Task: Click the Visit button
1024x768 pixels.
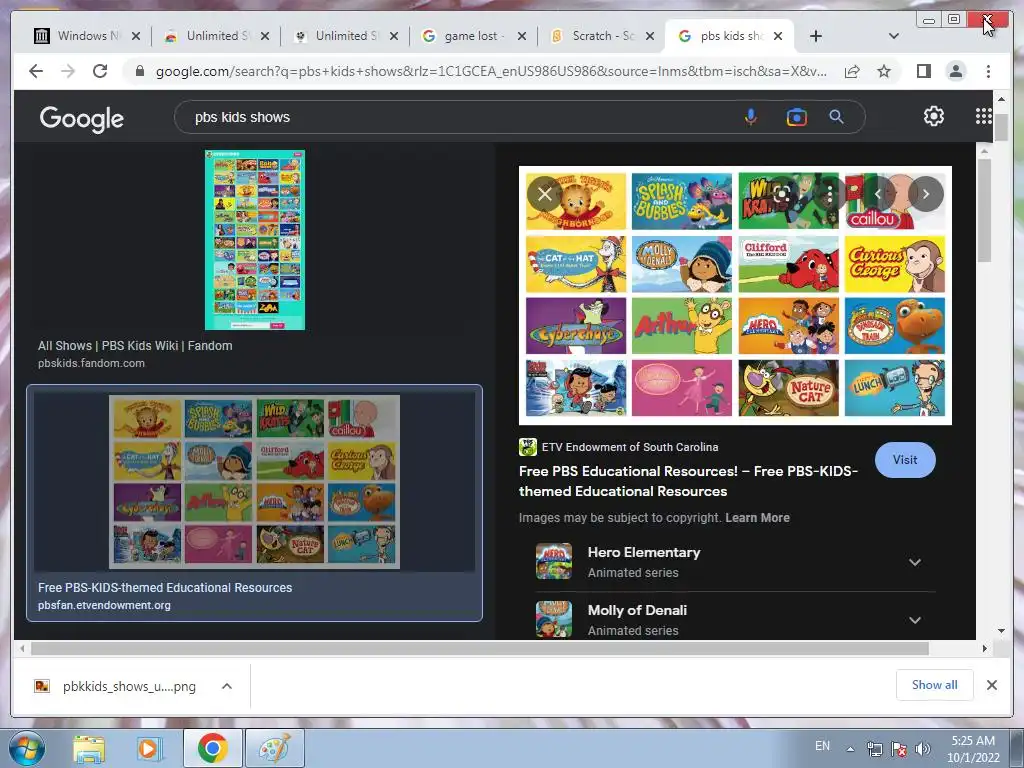Action: tap(905, 460)
